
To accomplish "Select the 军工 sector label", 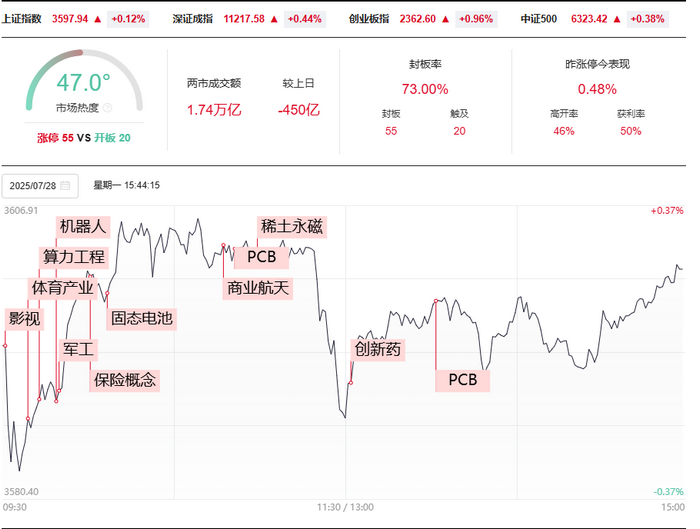I will tap(78, 349).
